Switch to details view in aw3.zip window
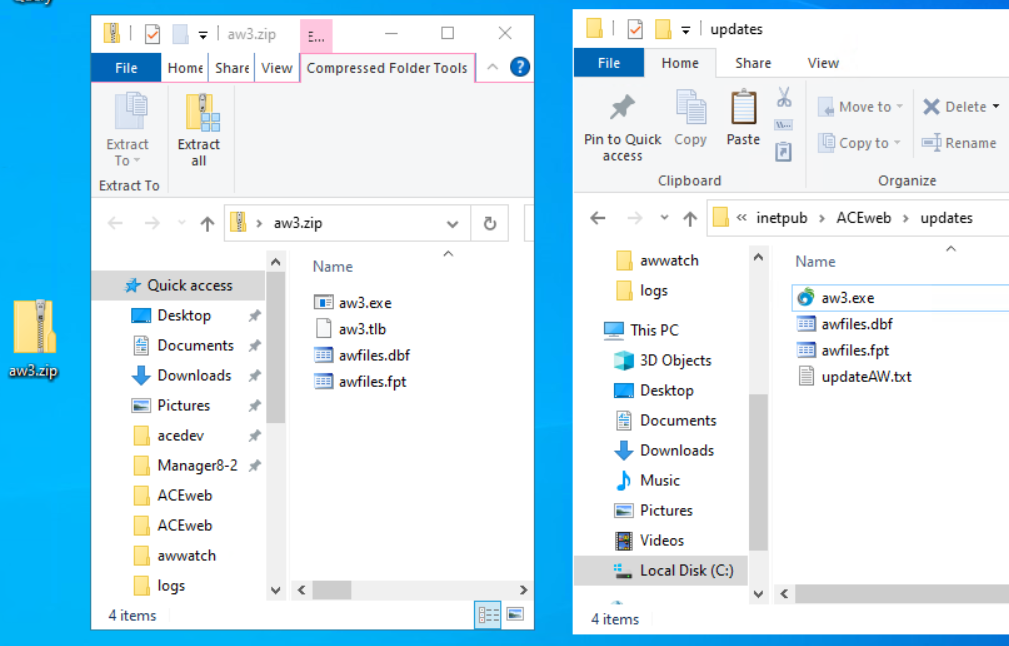The height and width of the screenshot is (646, 1009). click(x=488, y=614)
